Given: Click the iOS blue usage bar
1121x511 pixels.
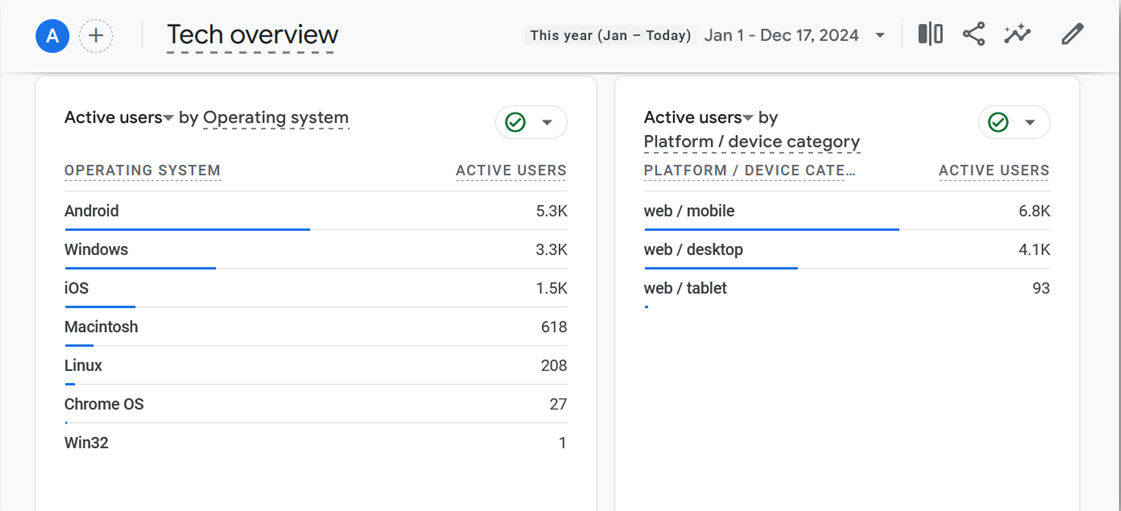Looking at the screenshot, I should click(x=99, y=307).
